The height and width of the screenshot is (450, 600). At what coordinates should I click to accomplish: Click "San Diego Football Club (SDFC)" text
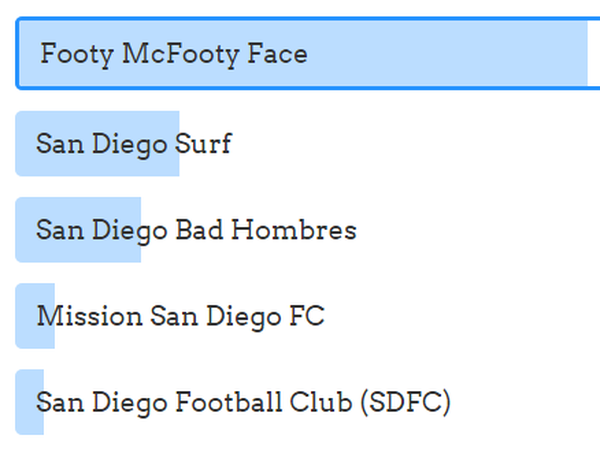[x=243, y=403]
